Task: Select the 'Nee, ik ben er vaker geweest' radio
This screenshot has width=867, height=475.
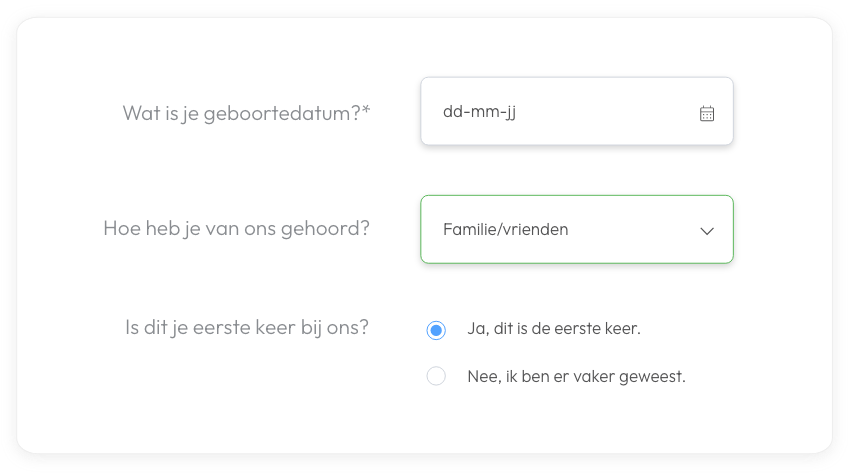Action: pyautogui.click(x=435, y=377)
